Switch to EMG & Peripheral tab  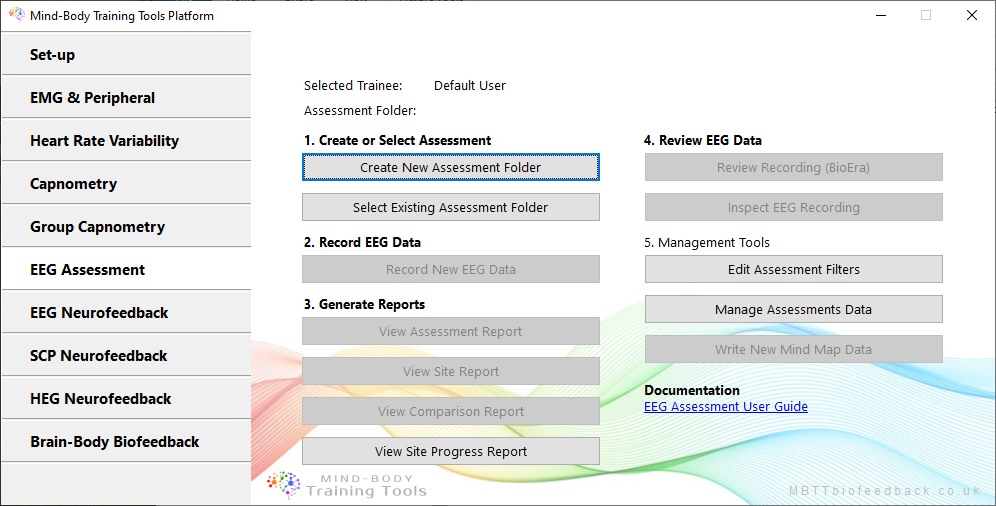tap(125, 98)
